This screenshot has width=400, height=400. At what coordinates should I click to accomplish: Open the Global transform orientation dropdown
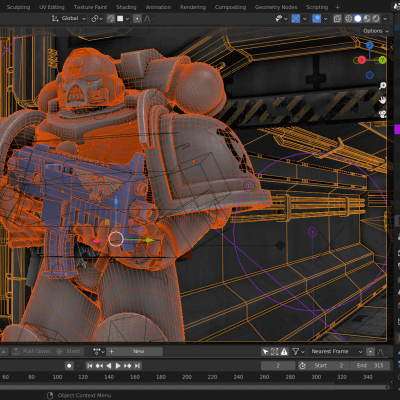coord(69,18)
